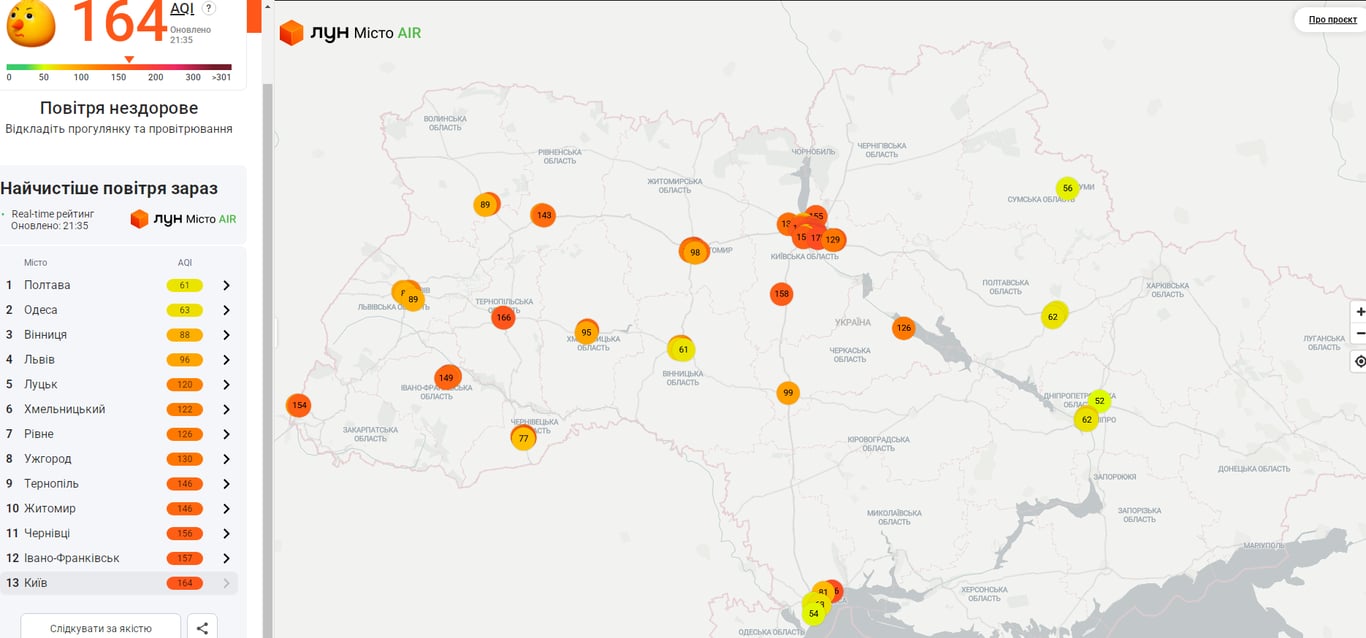Open the Про проєкт link
Viewport: 1366px width, 638px height.
point(1332,19)
